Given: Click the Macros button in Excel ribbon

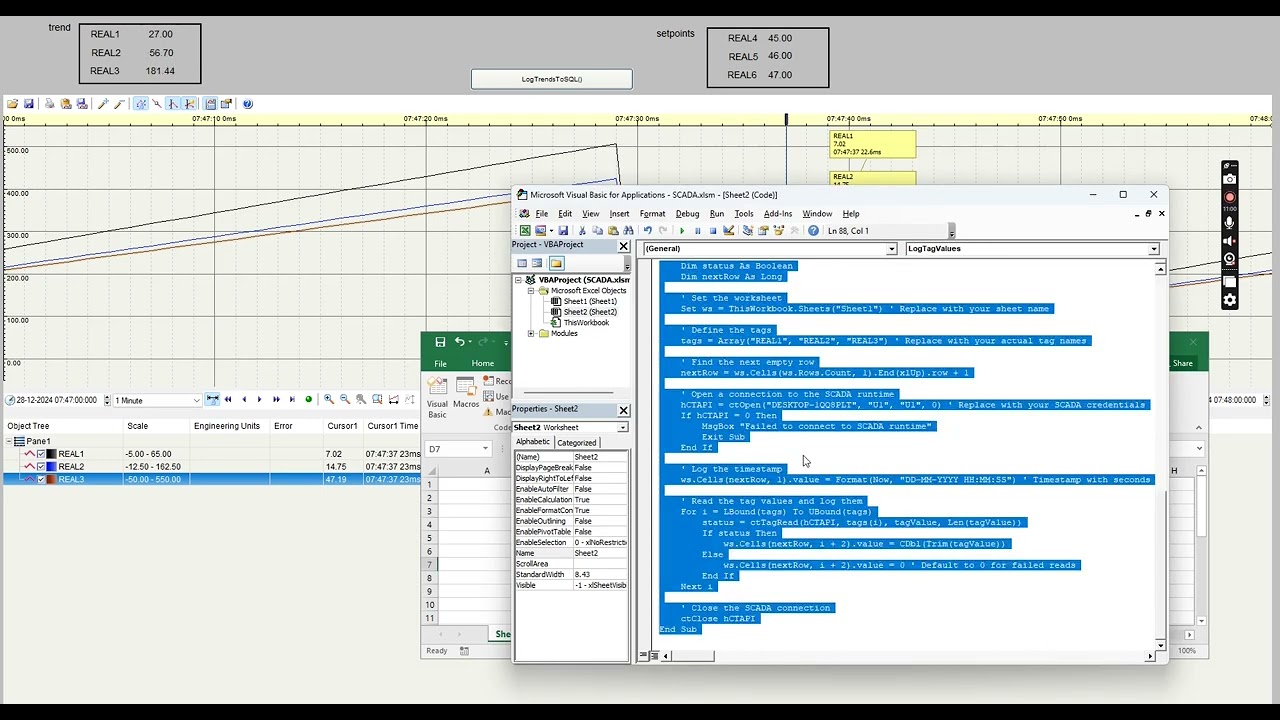Looking at the screenshot, I should pyautogui.click(x=466, y=391).
